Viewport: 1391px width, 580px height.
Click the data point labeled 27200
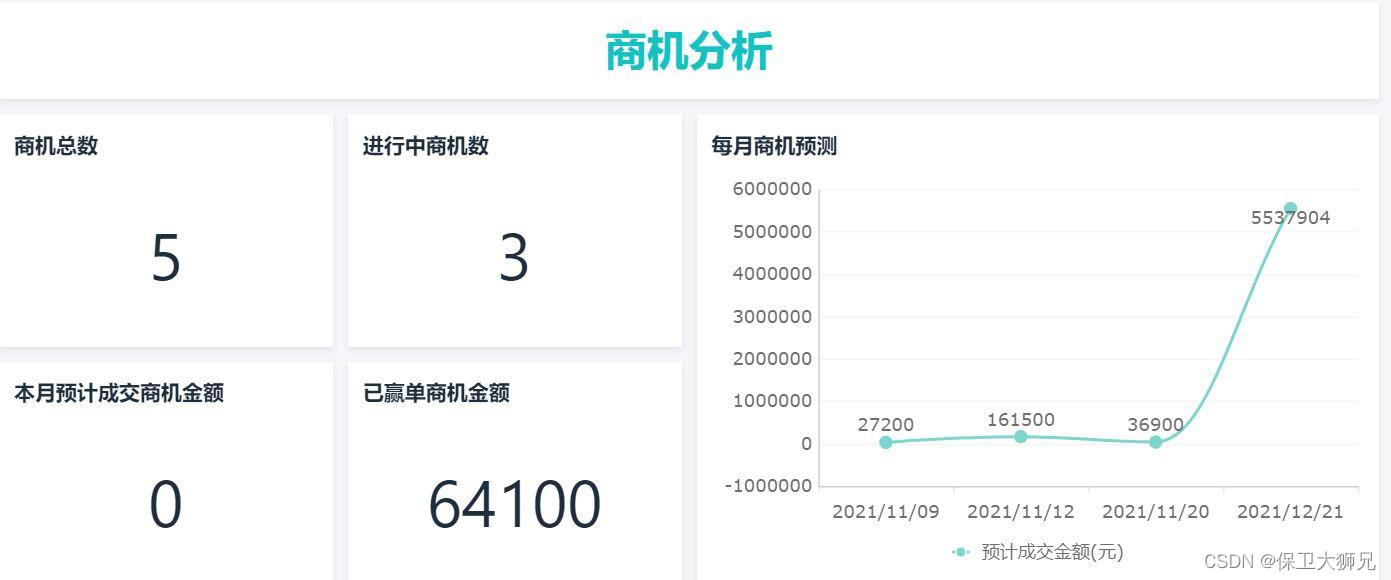click(886, 442)
